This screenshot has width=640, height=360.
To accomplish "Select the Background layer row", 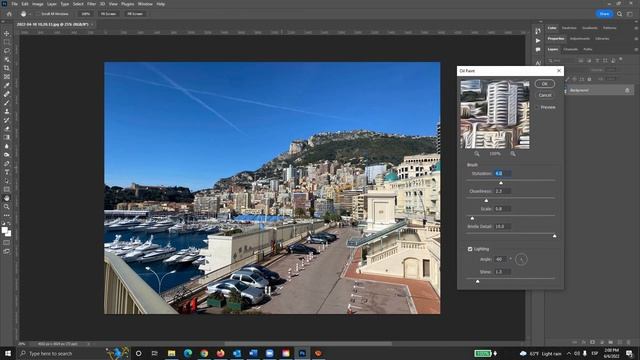I will point(600,90).
